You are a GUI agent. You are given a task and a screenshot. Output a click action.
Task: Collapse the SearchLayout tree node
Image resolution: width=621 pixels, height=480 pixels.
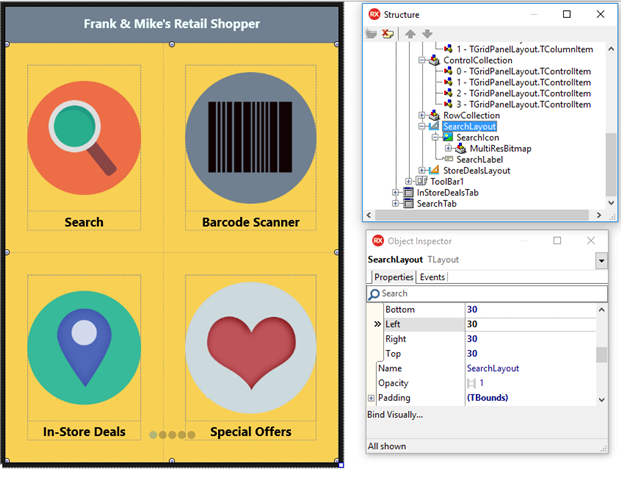(x=422, y=126)
